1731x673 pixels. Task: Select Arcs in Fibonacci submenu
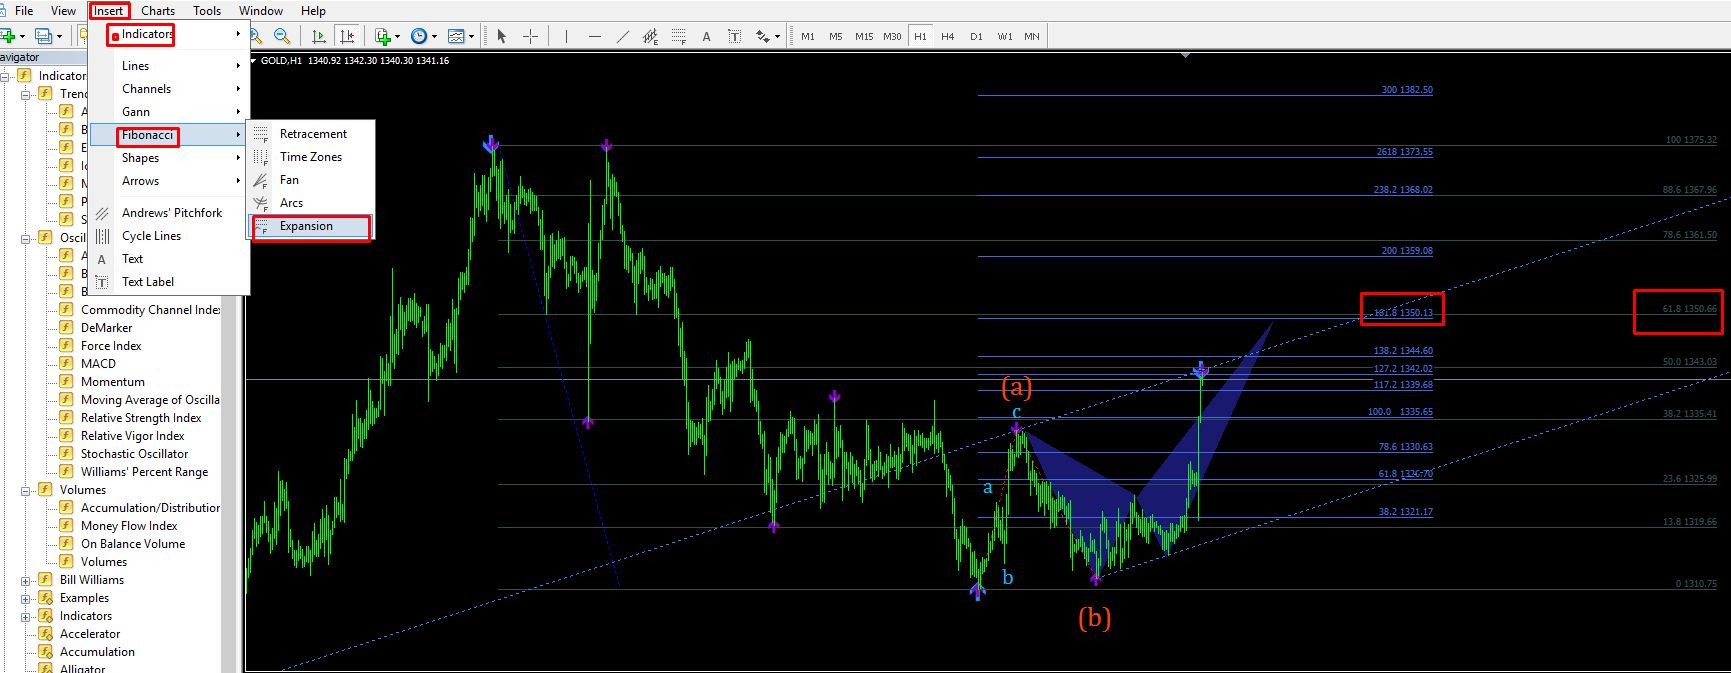click(311, 203)
